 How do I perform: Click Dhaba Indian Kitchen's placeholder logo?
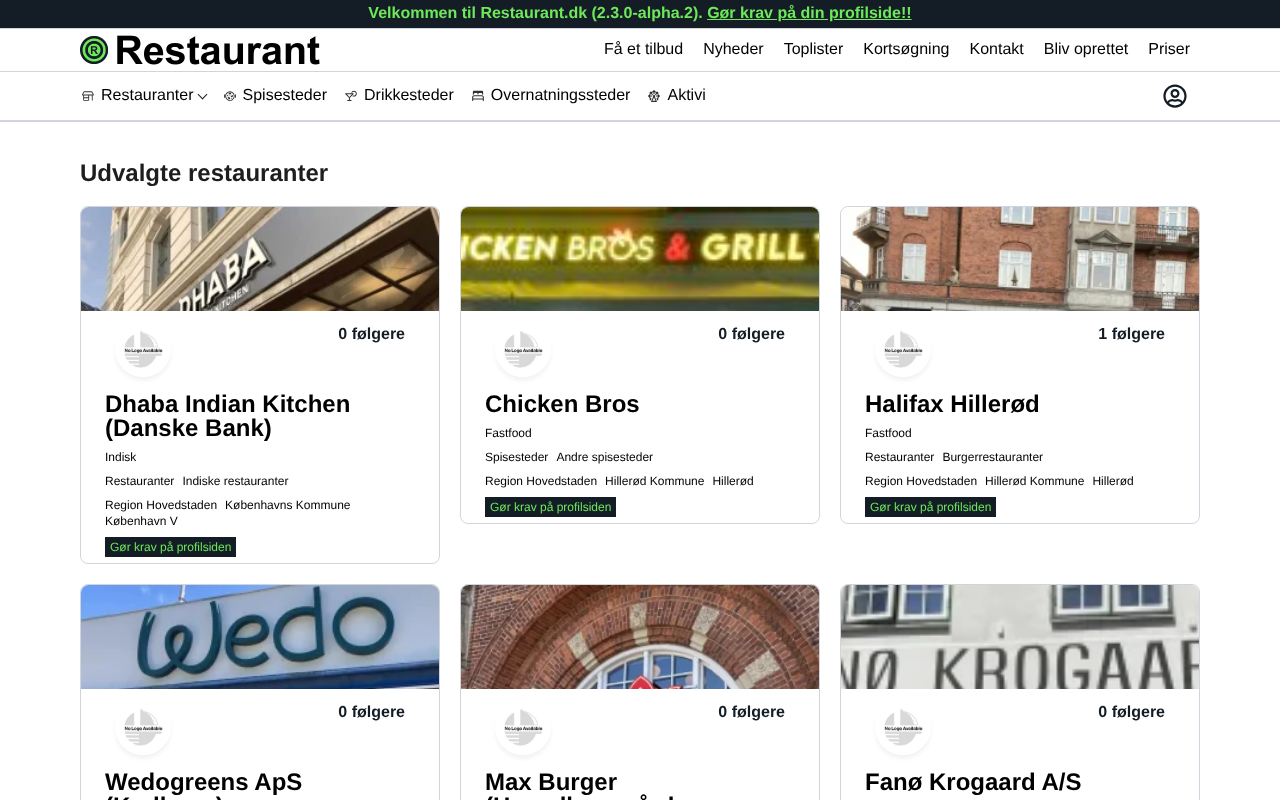coord(143,350)
